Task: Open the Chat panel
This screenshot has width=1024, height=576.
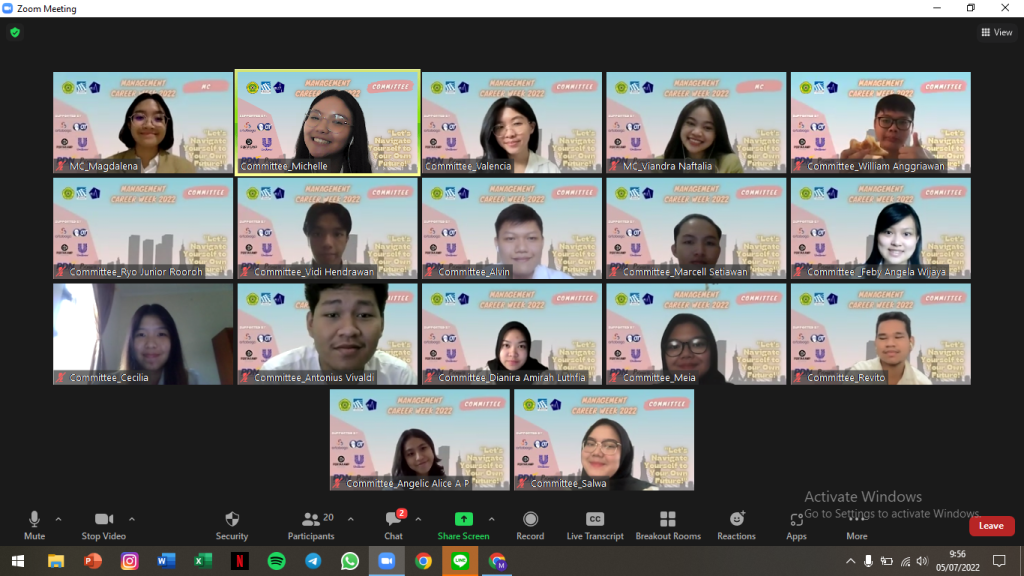Action: click(394, 524)
